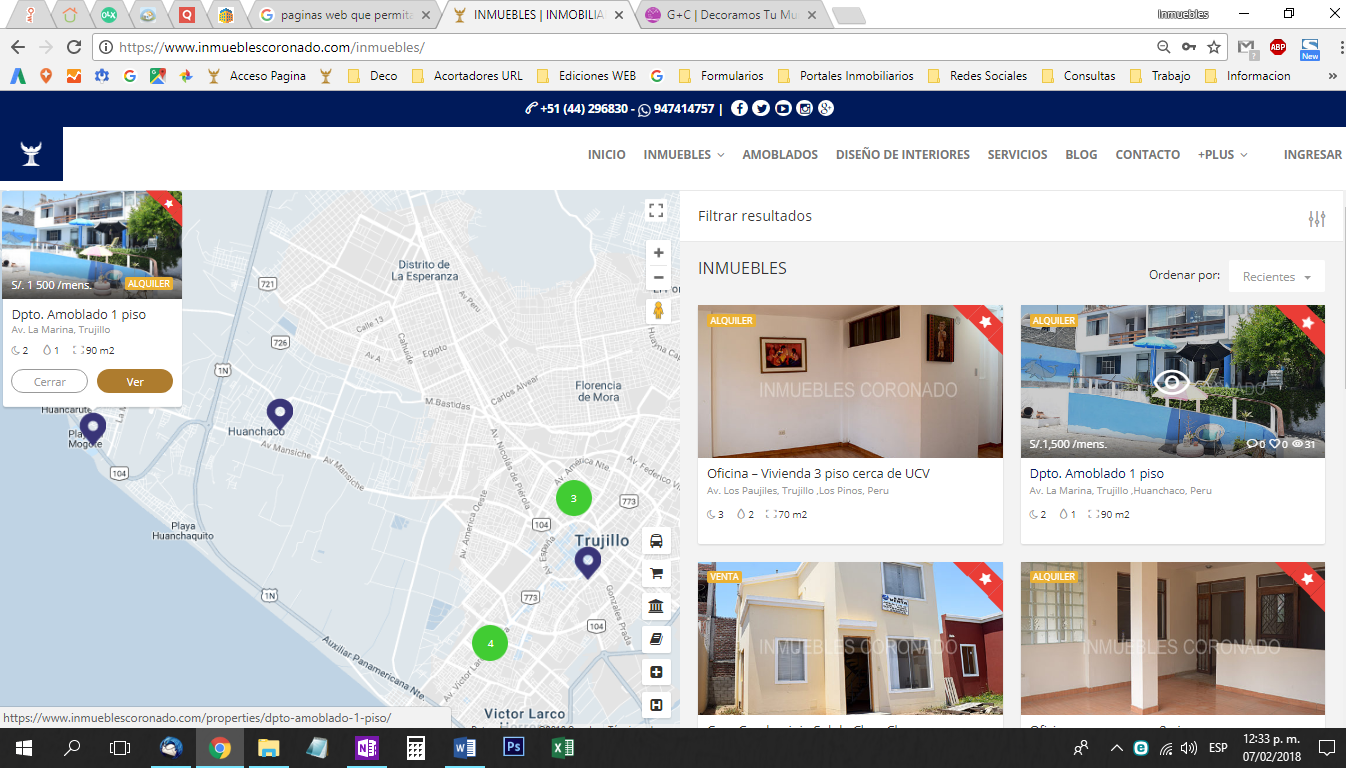The width and height of the screenshot is (1346, 768).
Task: Open the Recientes sort dropdown
Action: click(1277, 277)
